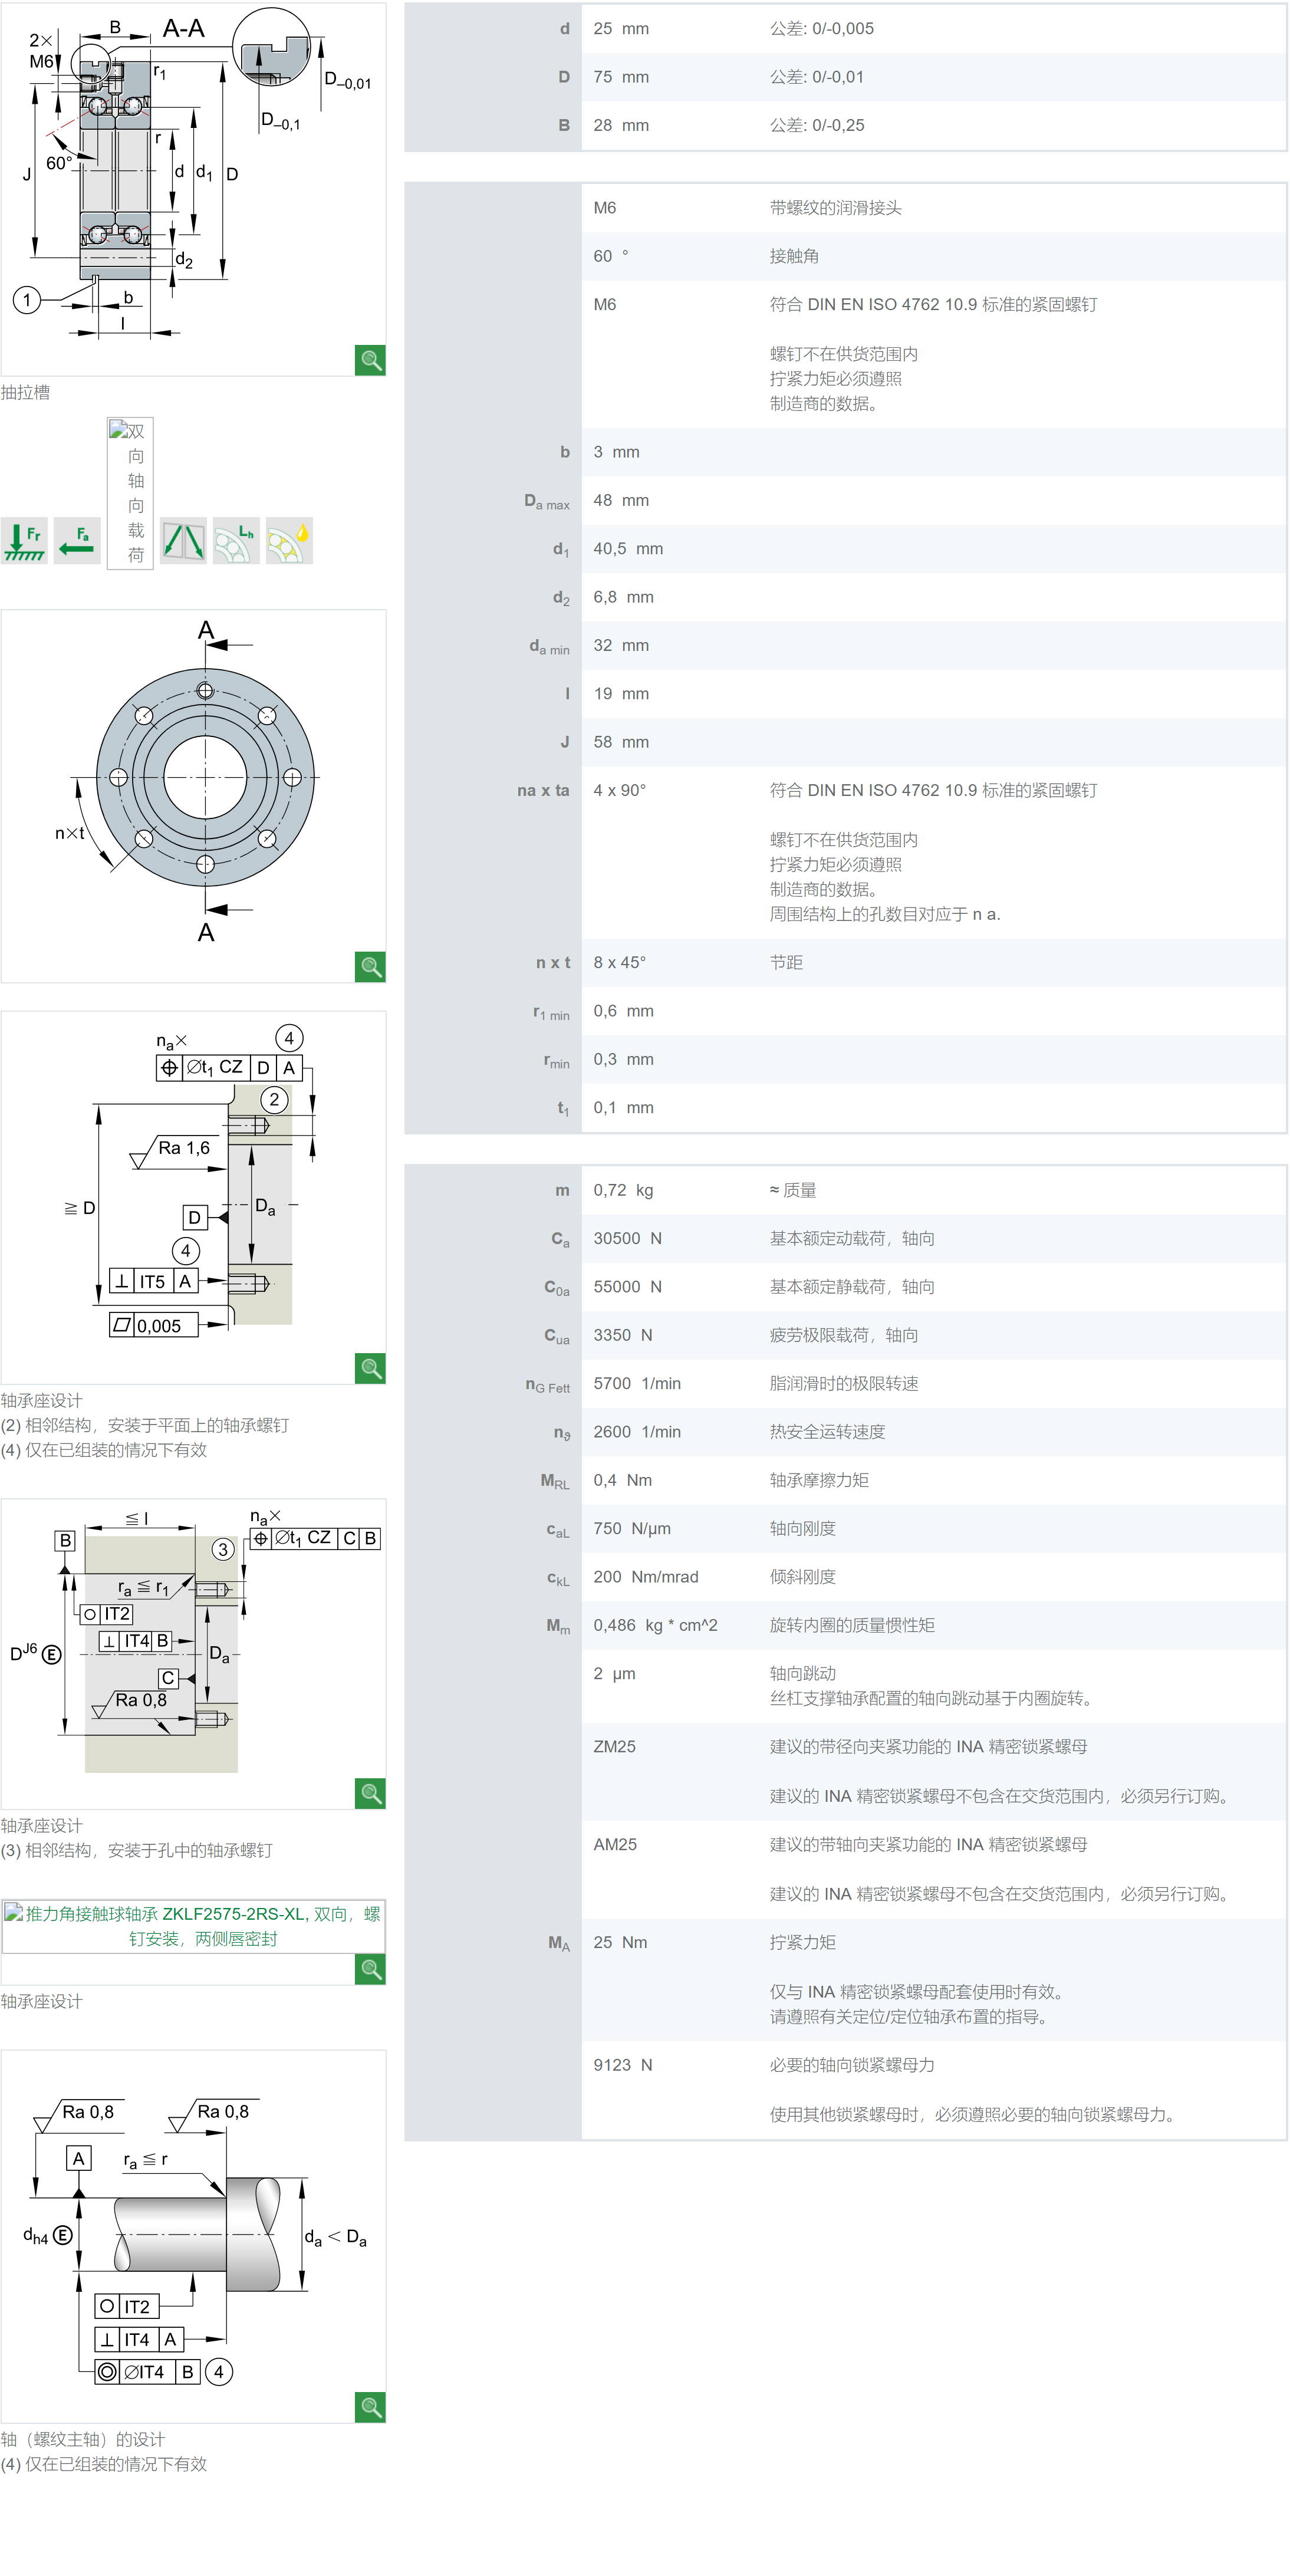Screen dimensions: 1290x2576
Task: Select the 0,486 kg * cm^2 value
Action: 655,1625
